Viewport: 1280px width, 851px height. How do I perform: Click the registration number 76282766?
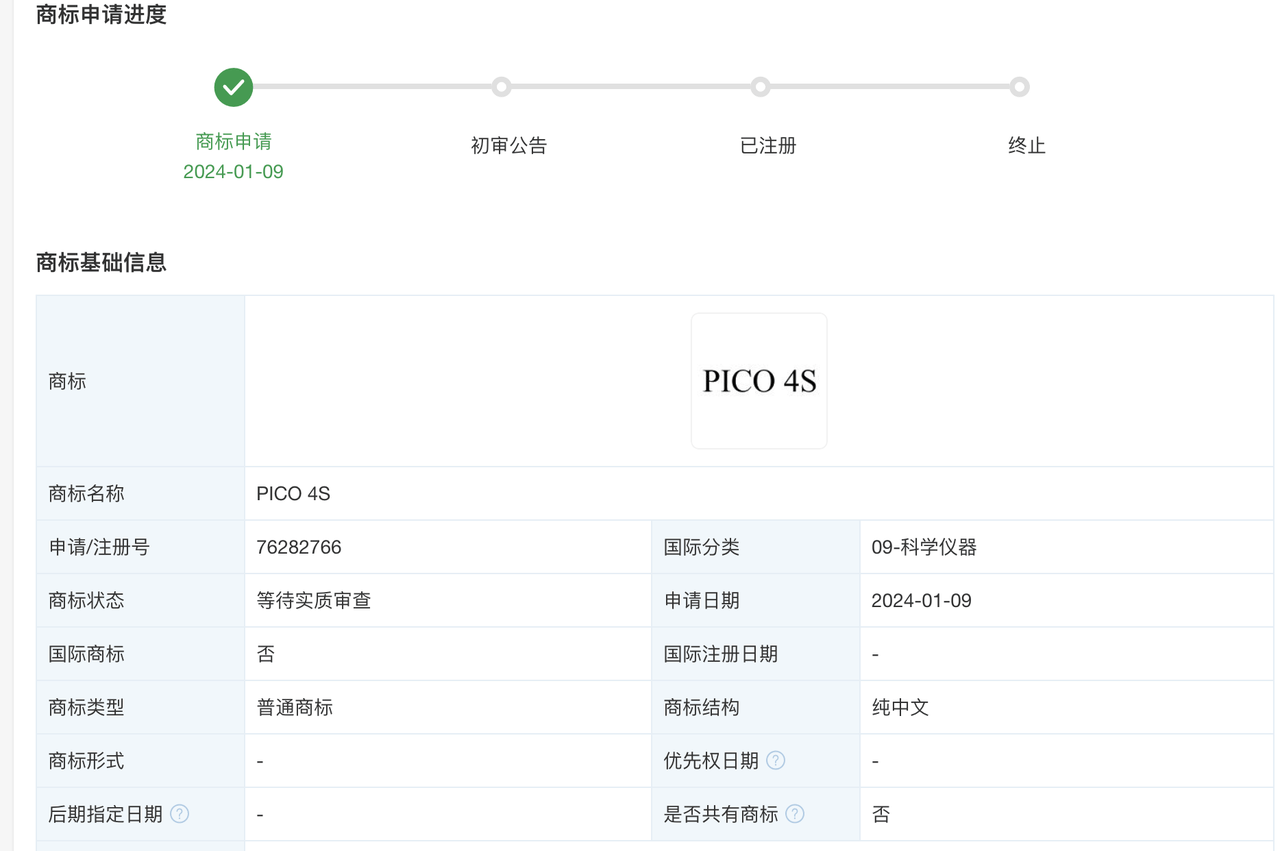pyautogui.click(x=299, y=547)
